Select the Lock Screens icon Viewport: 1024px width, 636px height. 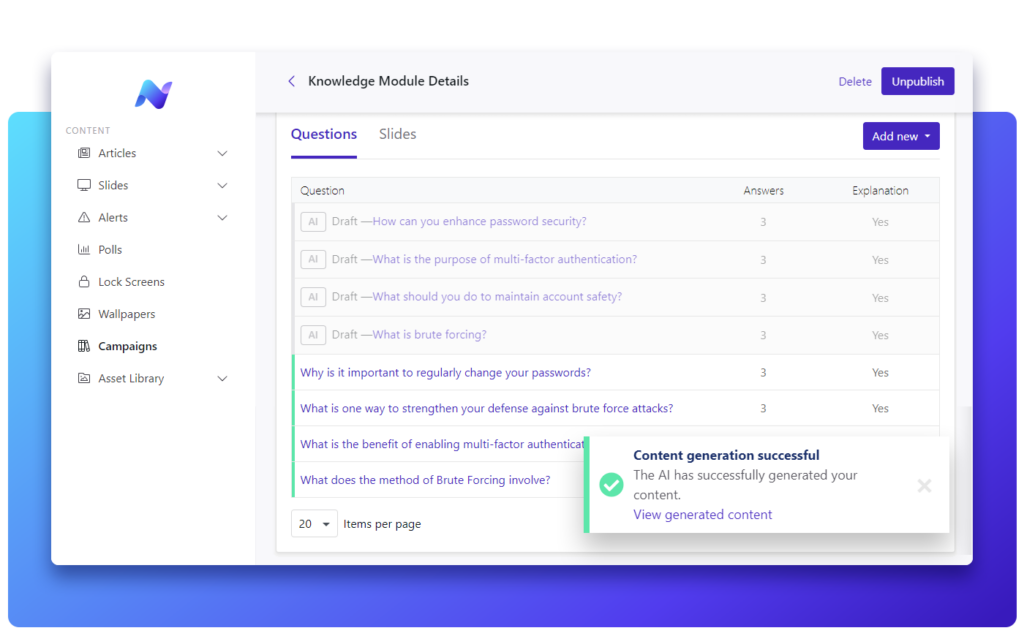point(84,281)
